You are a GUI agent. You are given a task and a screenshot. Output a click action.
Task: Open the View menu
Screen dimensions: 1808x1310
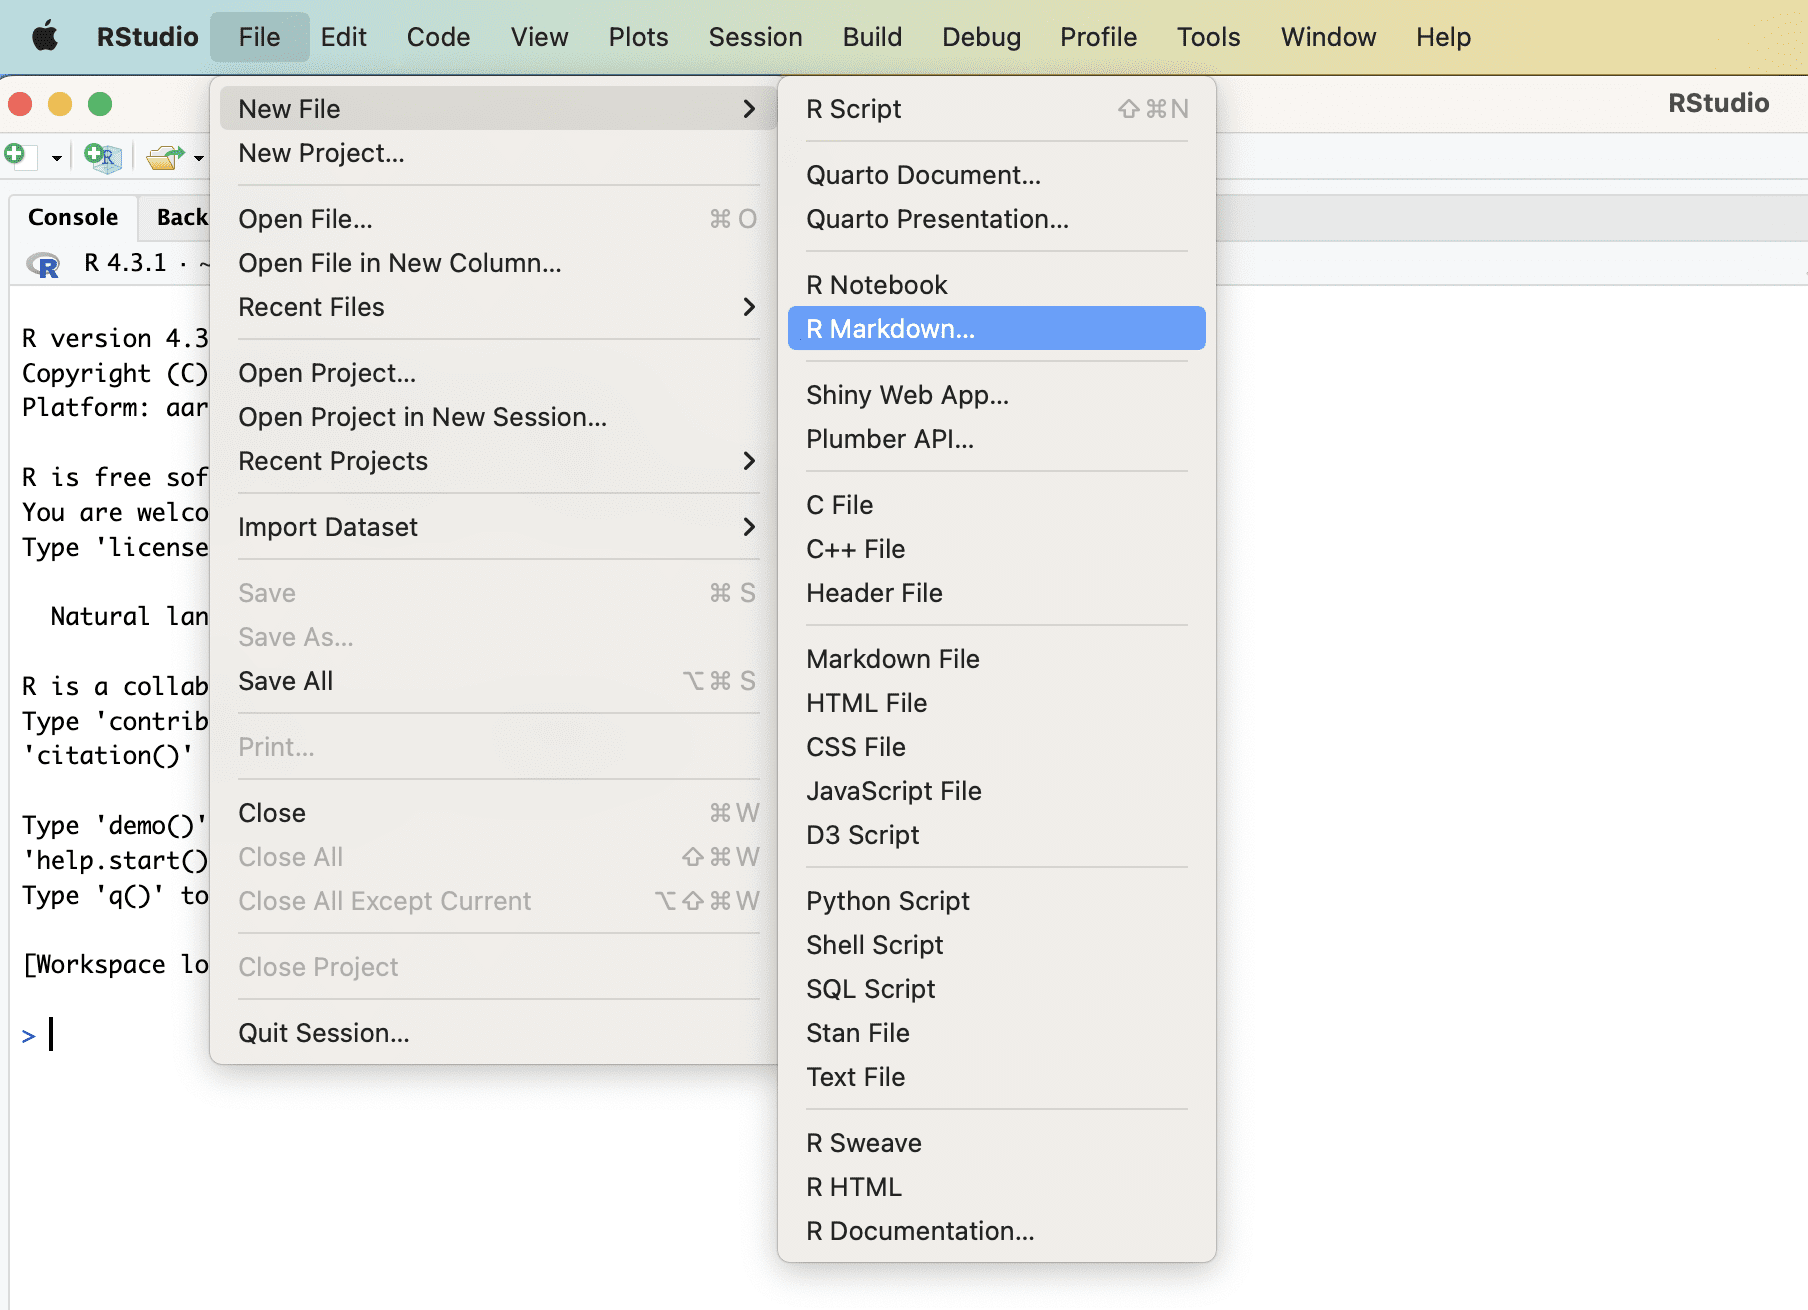[539, 37]
